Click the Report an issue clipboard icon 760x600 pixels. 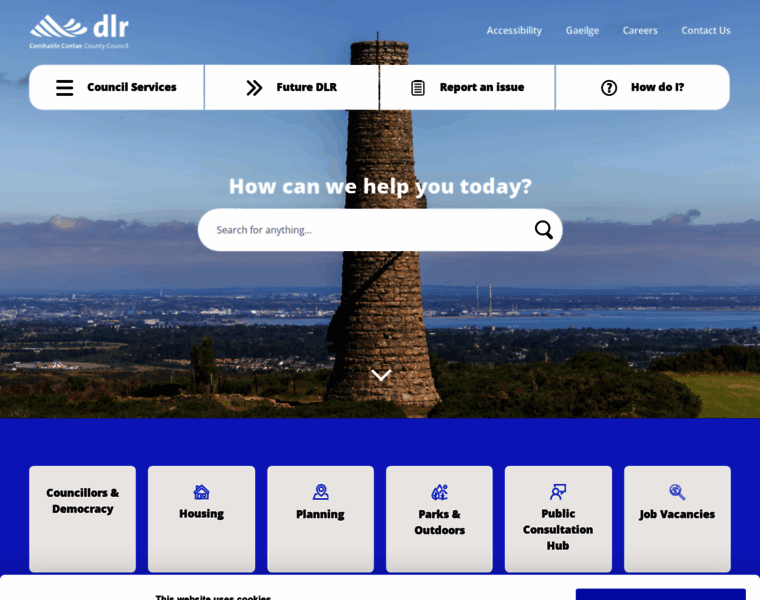(418, 88)
